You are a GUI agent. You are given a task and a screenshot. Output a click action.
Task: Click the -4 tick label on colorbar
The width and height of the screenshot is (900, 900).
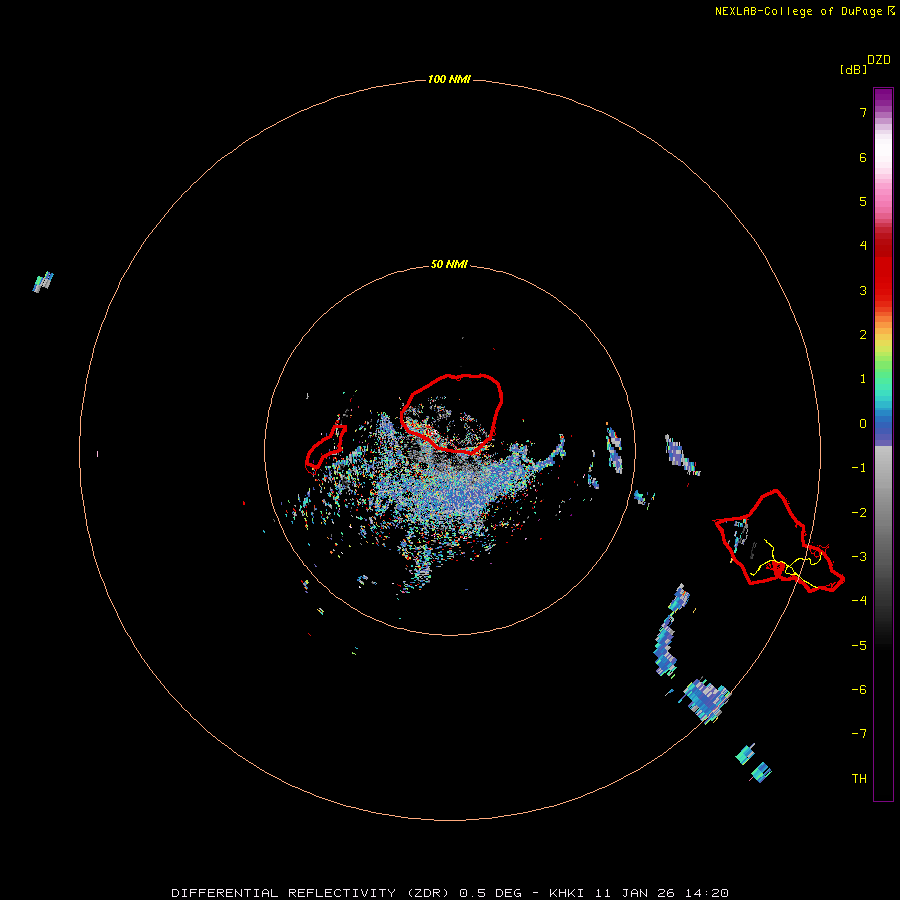pos(859,600)
